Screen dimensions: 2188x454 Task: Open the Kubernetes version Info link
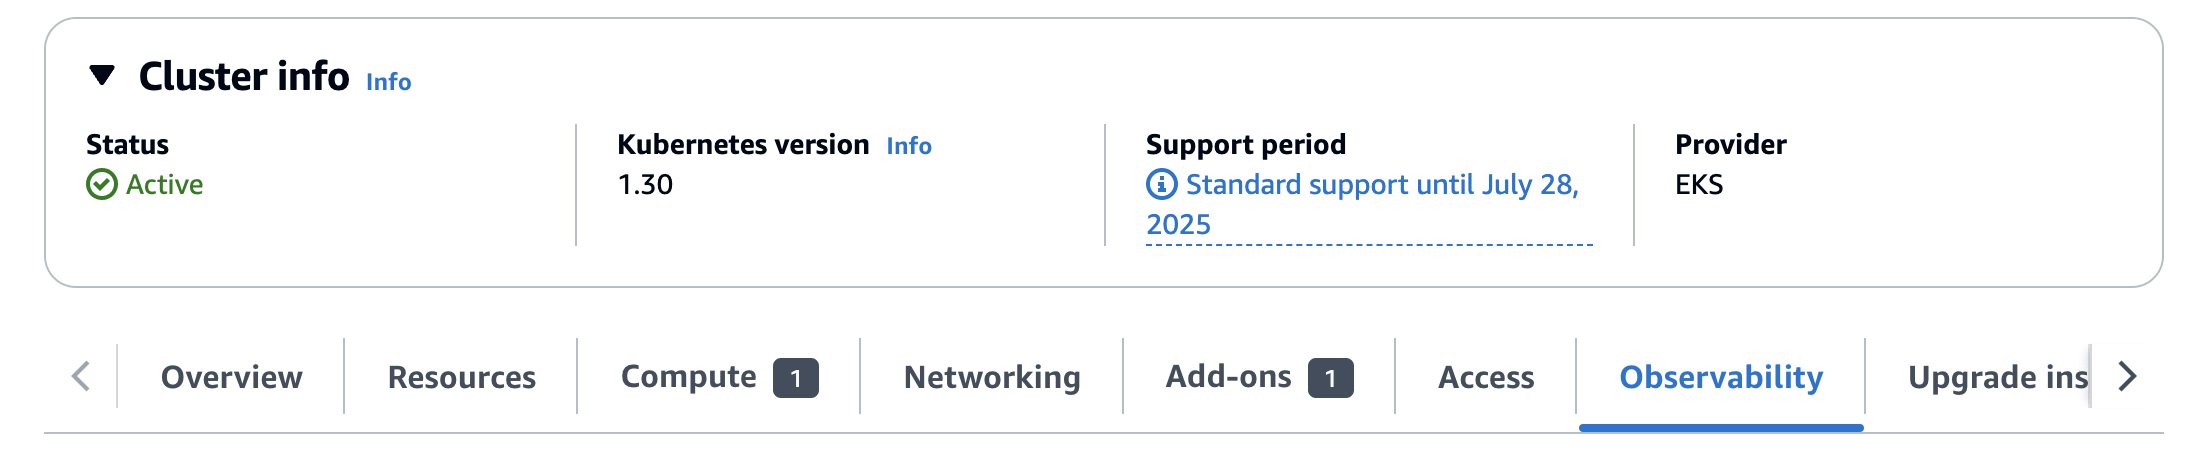click(908, 146)
